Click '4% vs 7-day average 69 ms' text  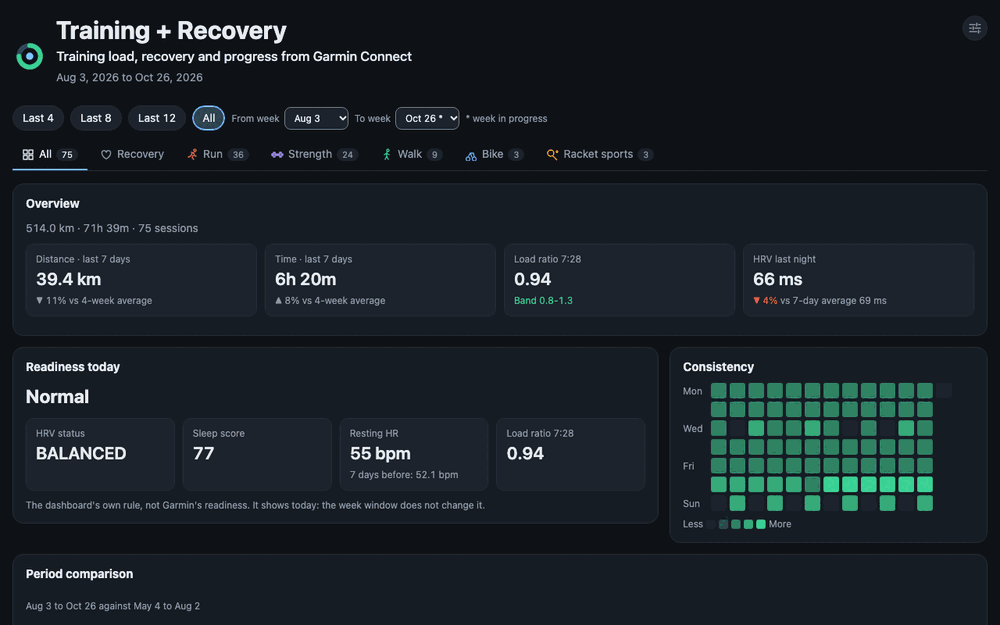click(824, 300)
